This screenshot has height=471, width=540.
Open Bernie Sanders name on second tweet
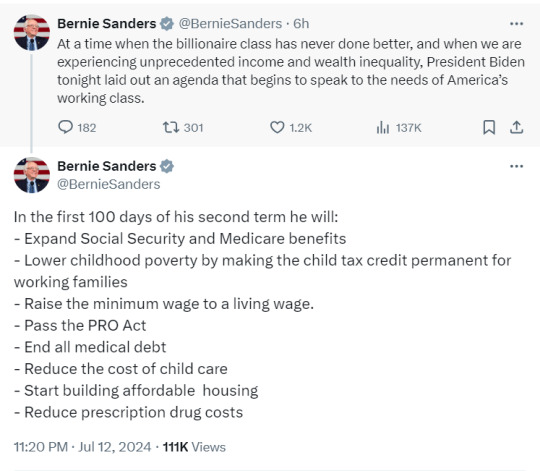click(106, 166)
